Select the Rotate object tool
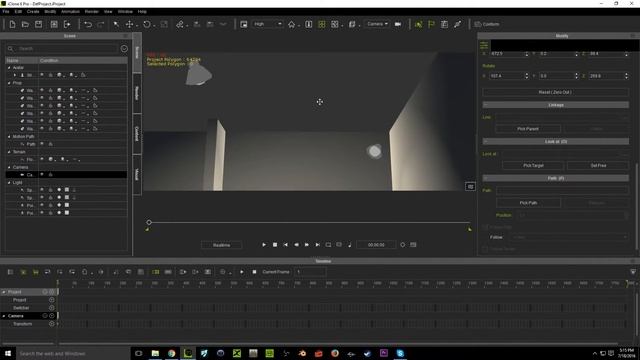 147,24
